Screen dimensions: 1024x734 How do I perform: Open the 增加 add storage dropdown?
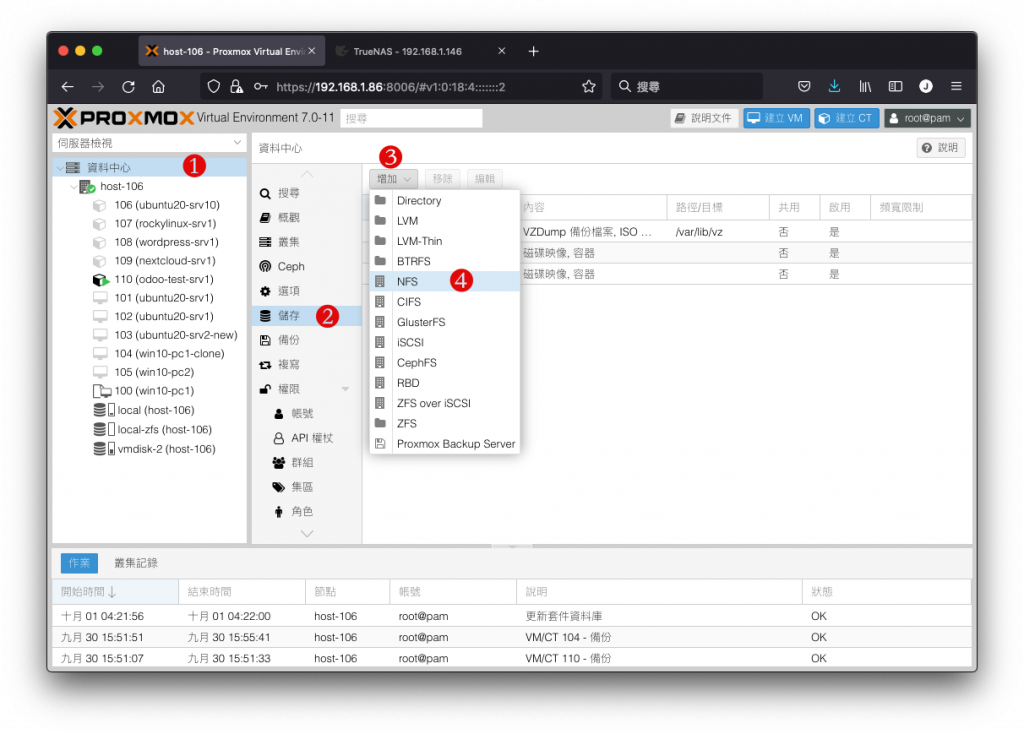[x=393, y=179]
